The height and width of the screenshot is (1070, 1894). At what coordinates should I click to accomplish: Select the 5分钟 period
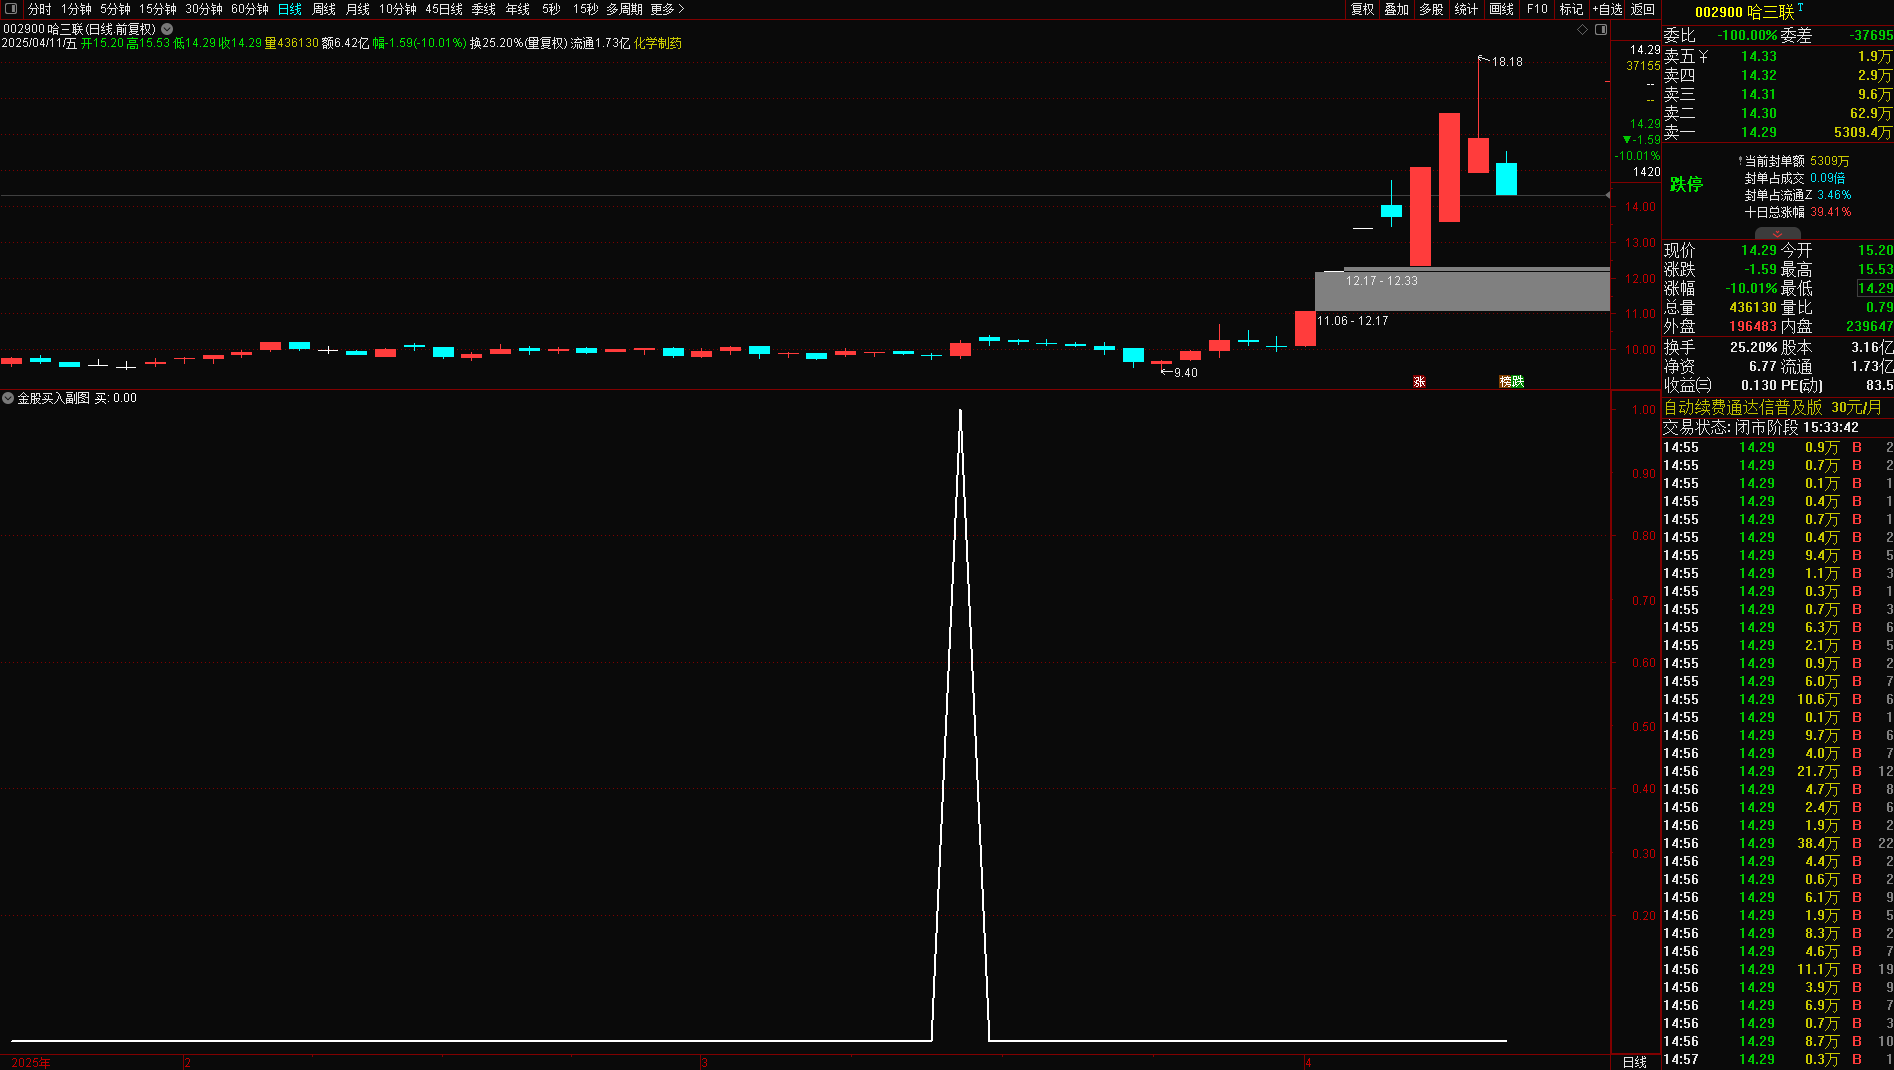115,9
